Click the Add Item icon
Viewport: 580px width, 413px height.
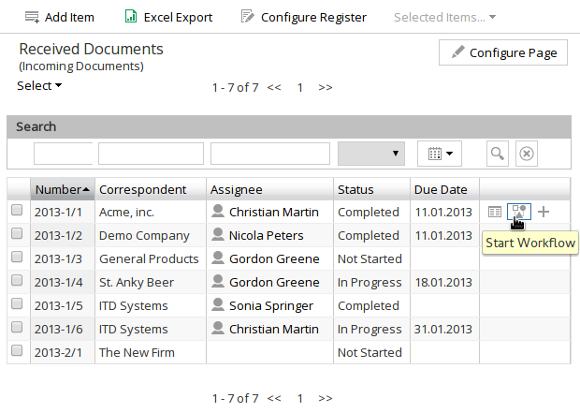pos(32,17)
